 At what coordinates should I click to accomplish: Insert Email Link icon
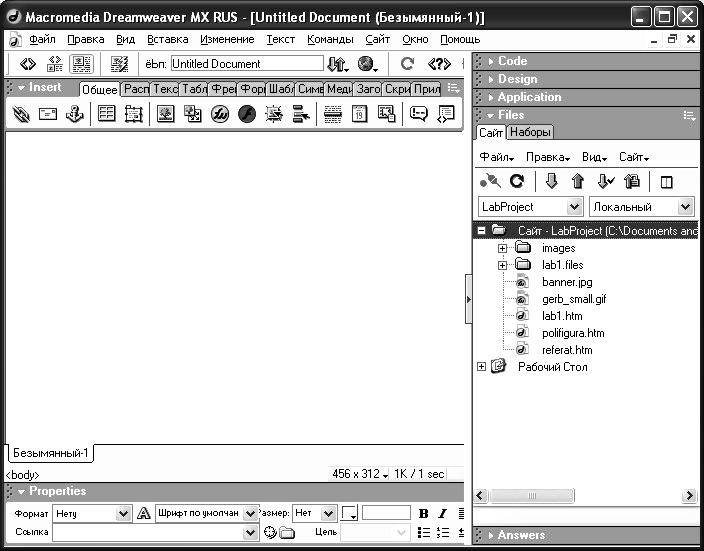[48, 114]
